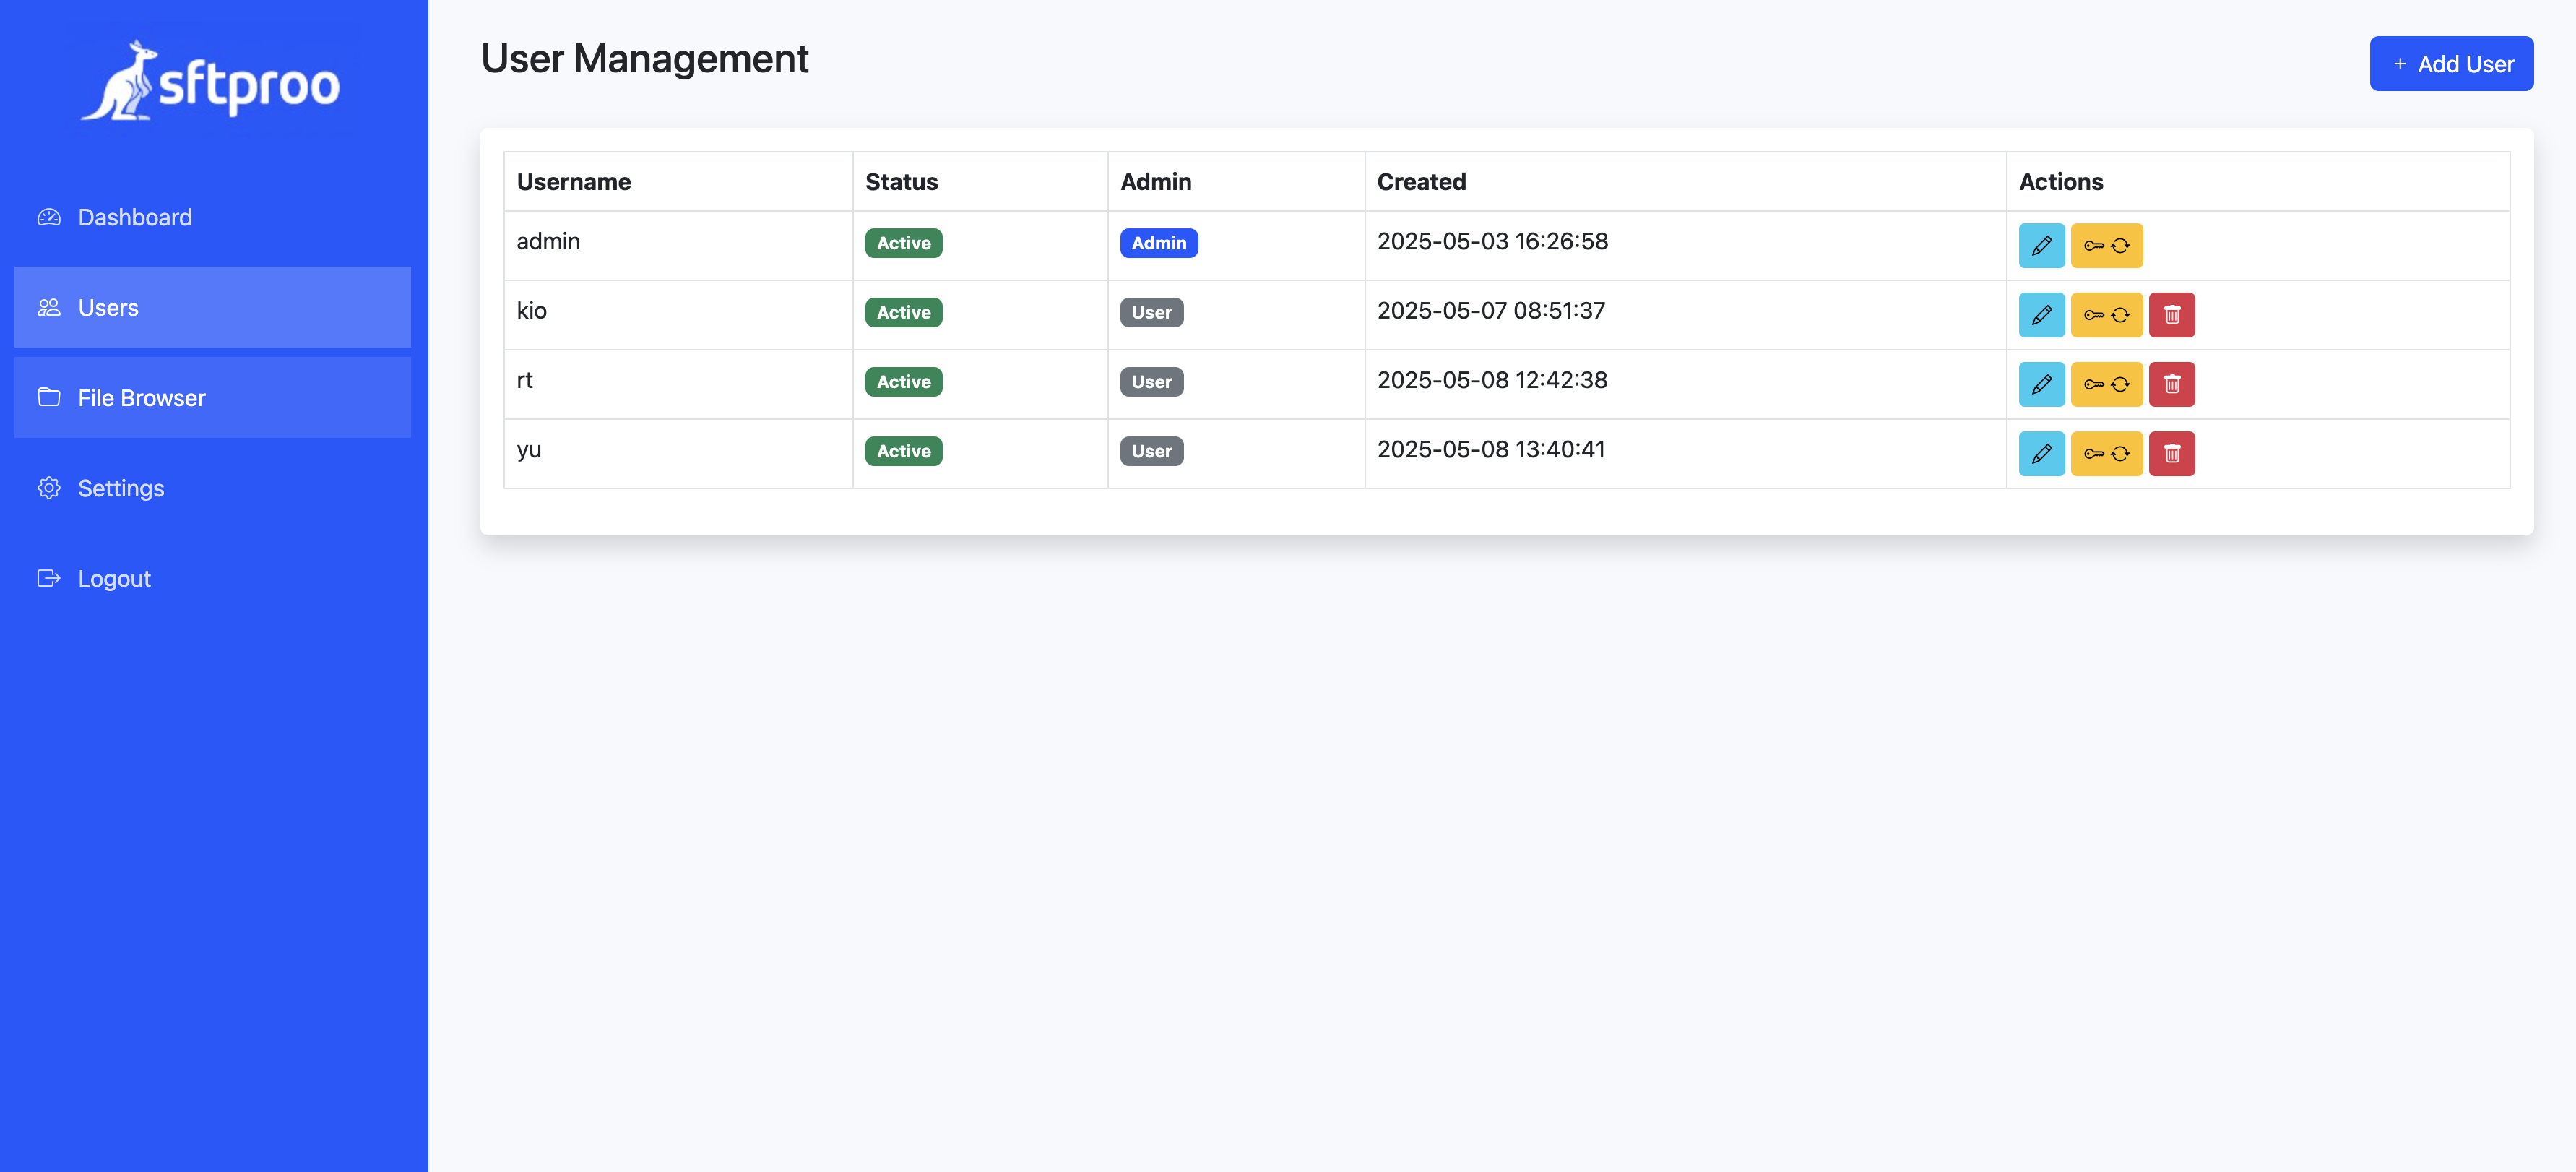The height and width of the screenshot is (1172, 2576).
Task: Click the Admin role badge for admin user
Action: (x=1159, y=242)
